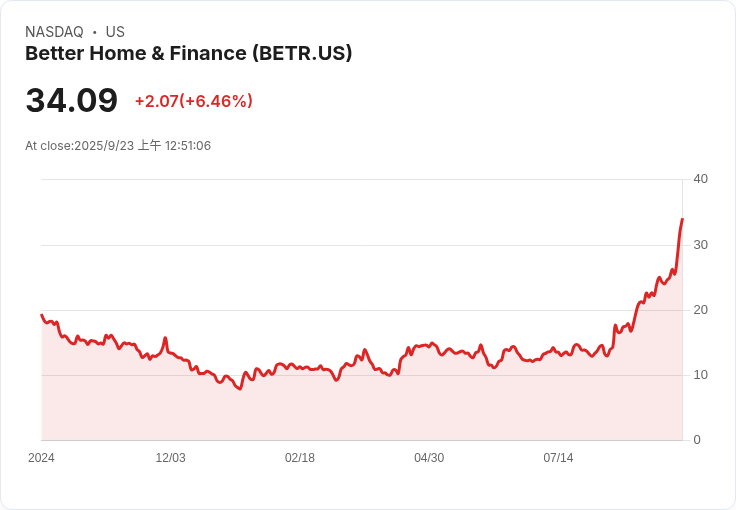Click the 30 y-axis label
Viewport: 736px width, 510px height.
(701, 245)
